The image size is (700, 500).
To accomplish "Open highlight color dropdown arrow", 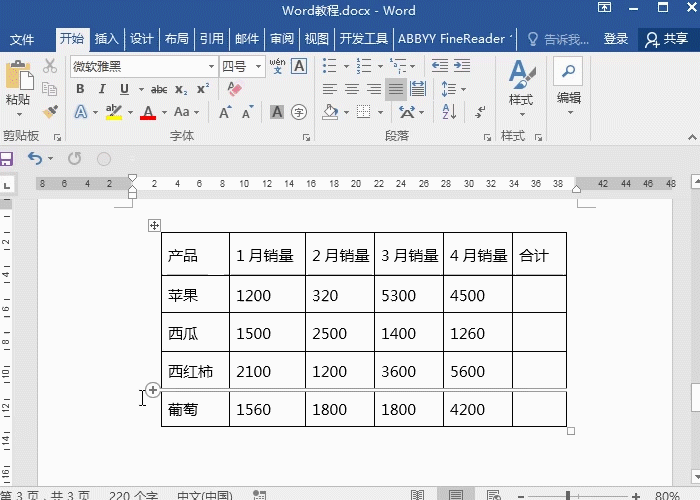I will 130,112.
